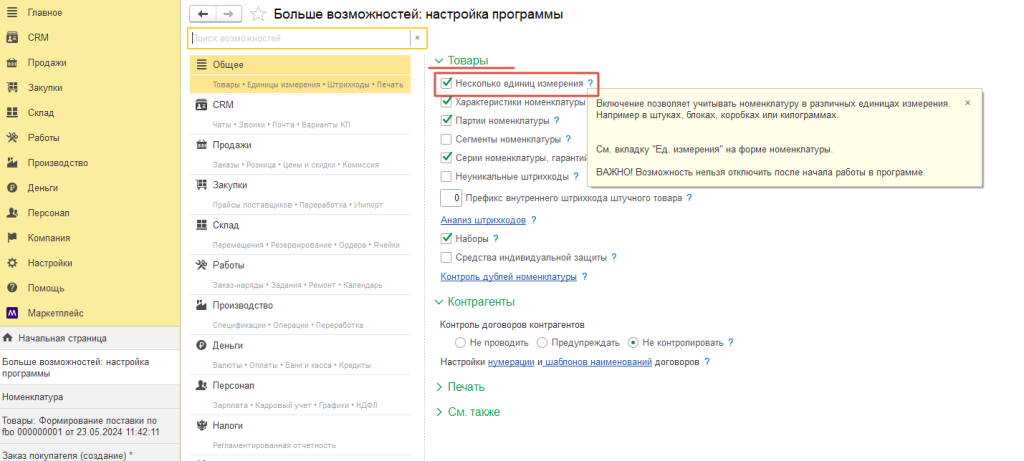Toggle Серии номенклатуры checkbox
1024x461 pixels.
(x=446, y=157)
